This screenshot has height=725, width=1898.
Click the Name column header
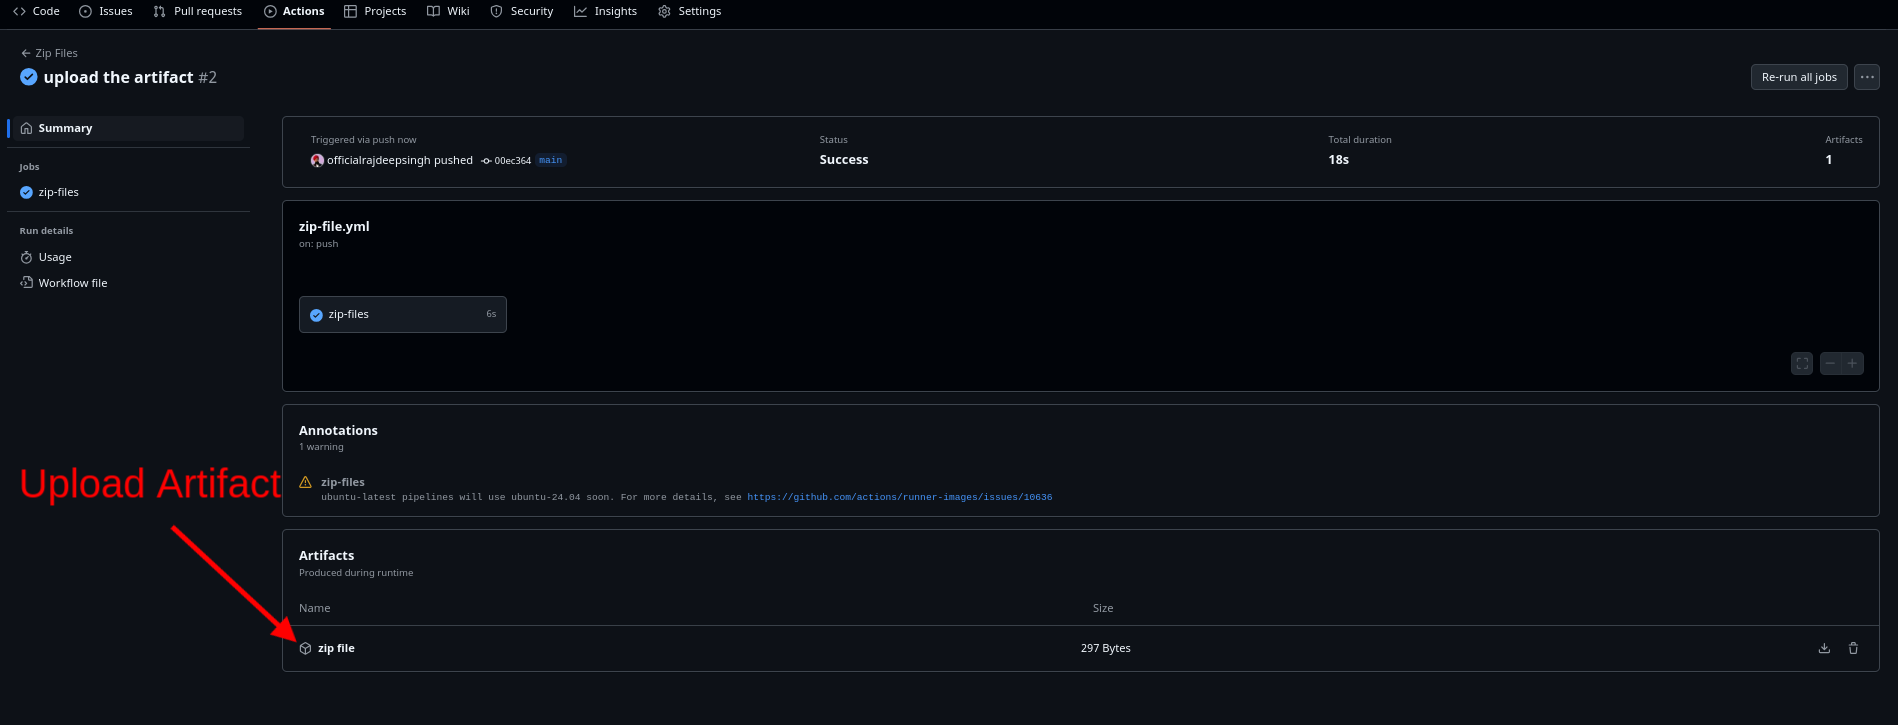(x=314, y=608)
